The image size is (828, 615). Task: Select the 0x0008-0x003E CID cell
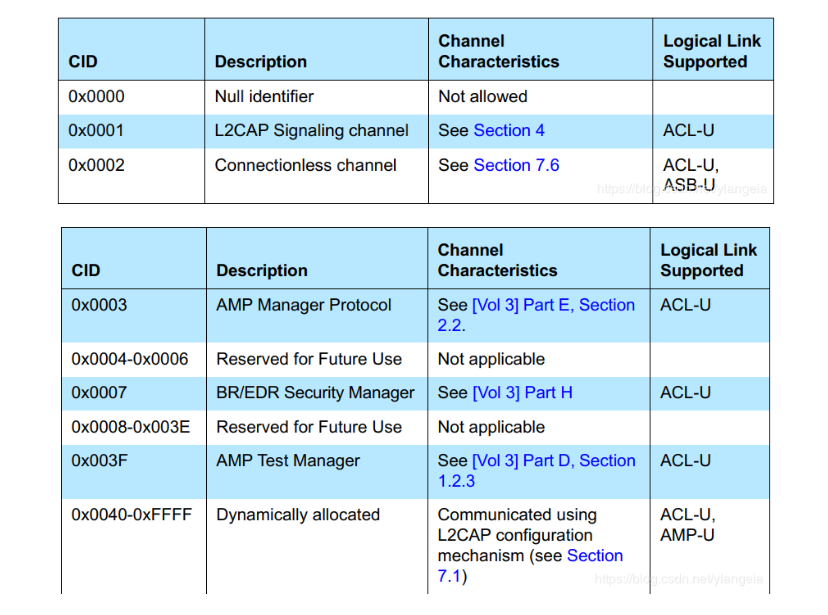[131, 427]
